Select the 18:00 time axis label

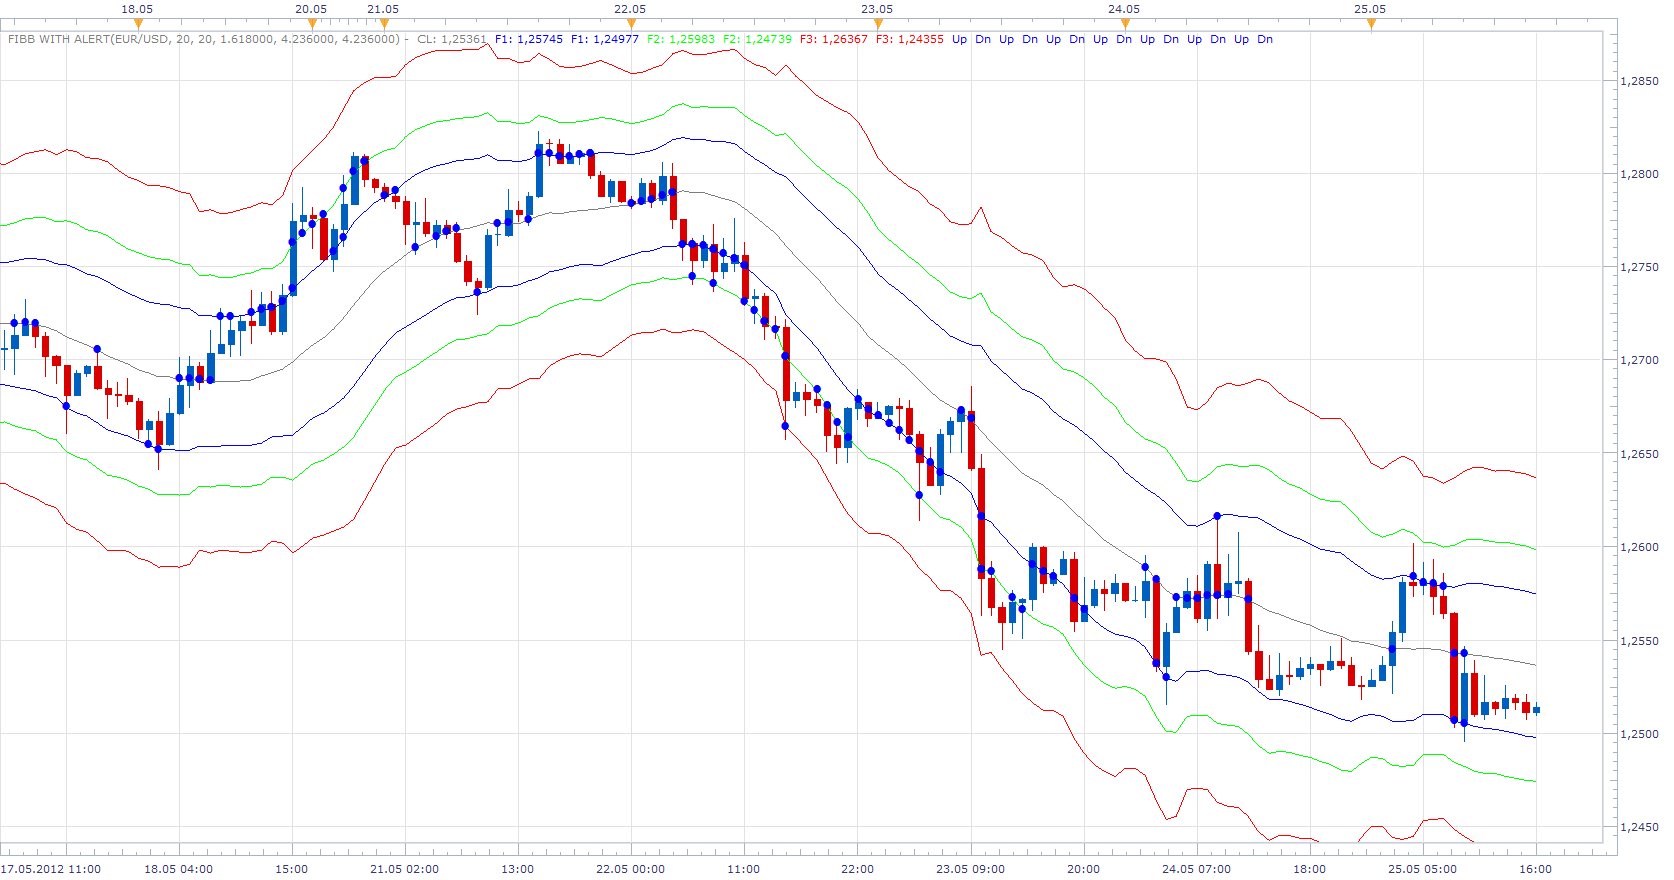[x=1310, y=869]
